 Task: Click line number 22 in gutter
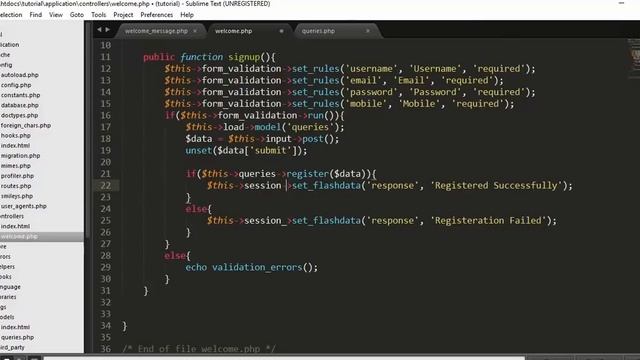106,186
